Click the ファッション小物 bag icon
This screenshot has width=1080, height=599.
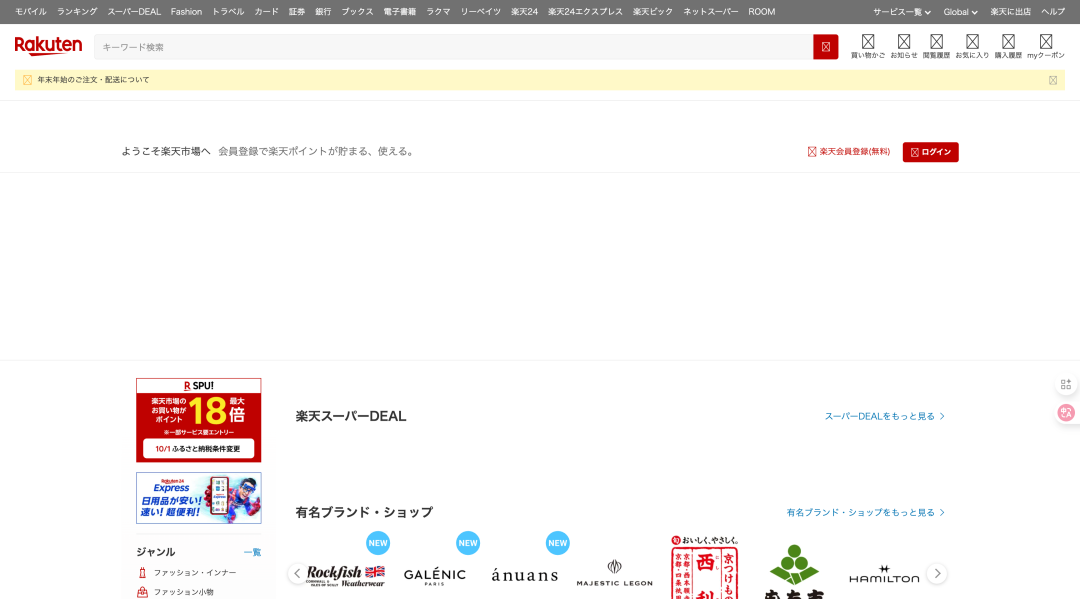click(x=143, y=592)
